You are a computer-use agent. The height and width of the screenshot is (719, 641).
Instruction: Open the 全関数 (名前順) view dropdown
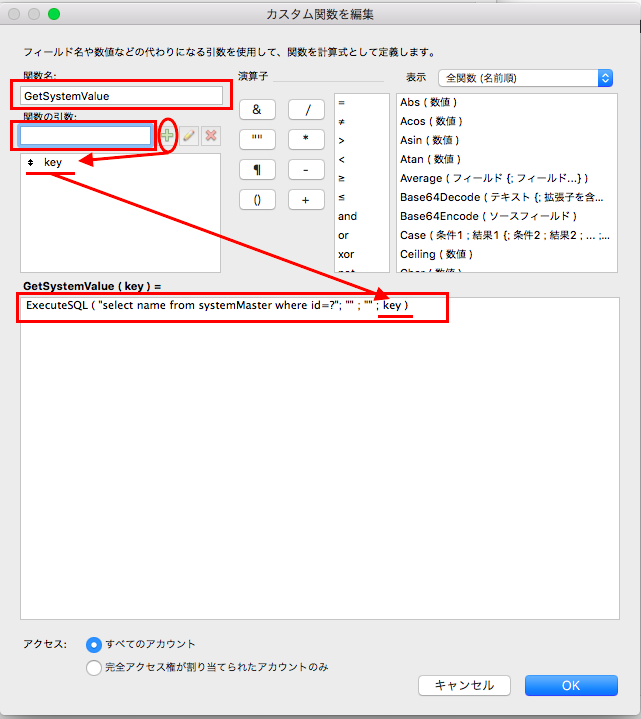pyautogui.click(x=525, y=78)
